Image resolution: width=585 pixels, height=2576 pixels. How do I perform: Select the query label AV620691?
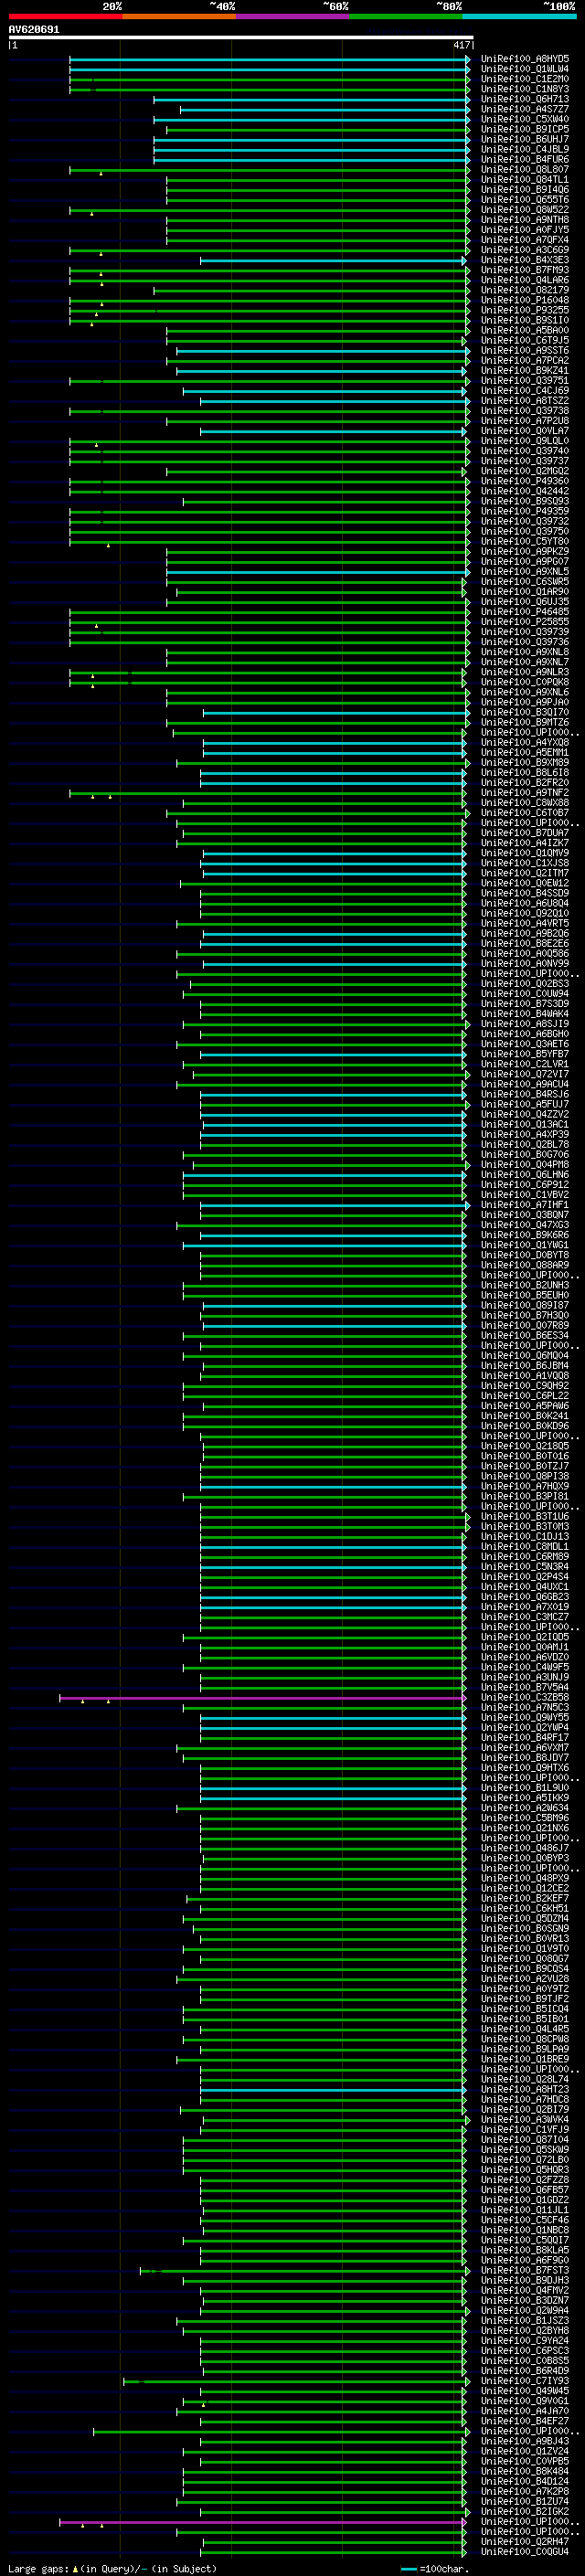coord(34,30)
